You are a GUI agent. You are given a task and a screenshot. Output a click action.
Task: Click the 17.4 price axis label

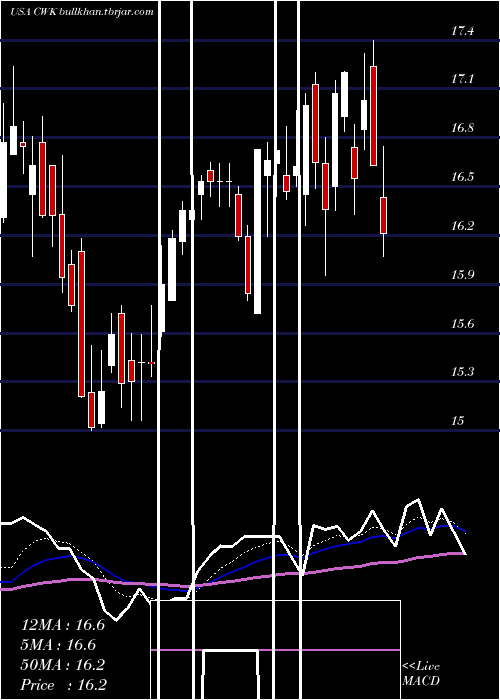click(462, 31)
